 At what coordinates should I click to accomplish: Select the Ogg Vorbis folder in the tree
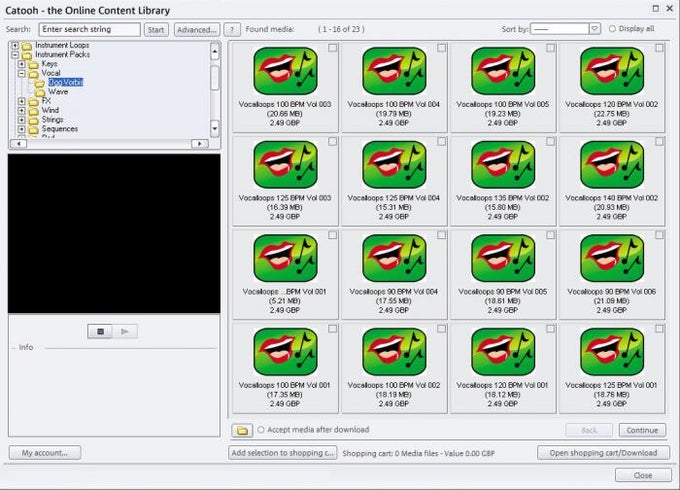click(65, 82)
